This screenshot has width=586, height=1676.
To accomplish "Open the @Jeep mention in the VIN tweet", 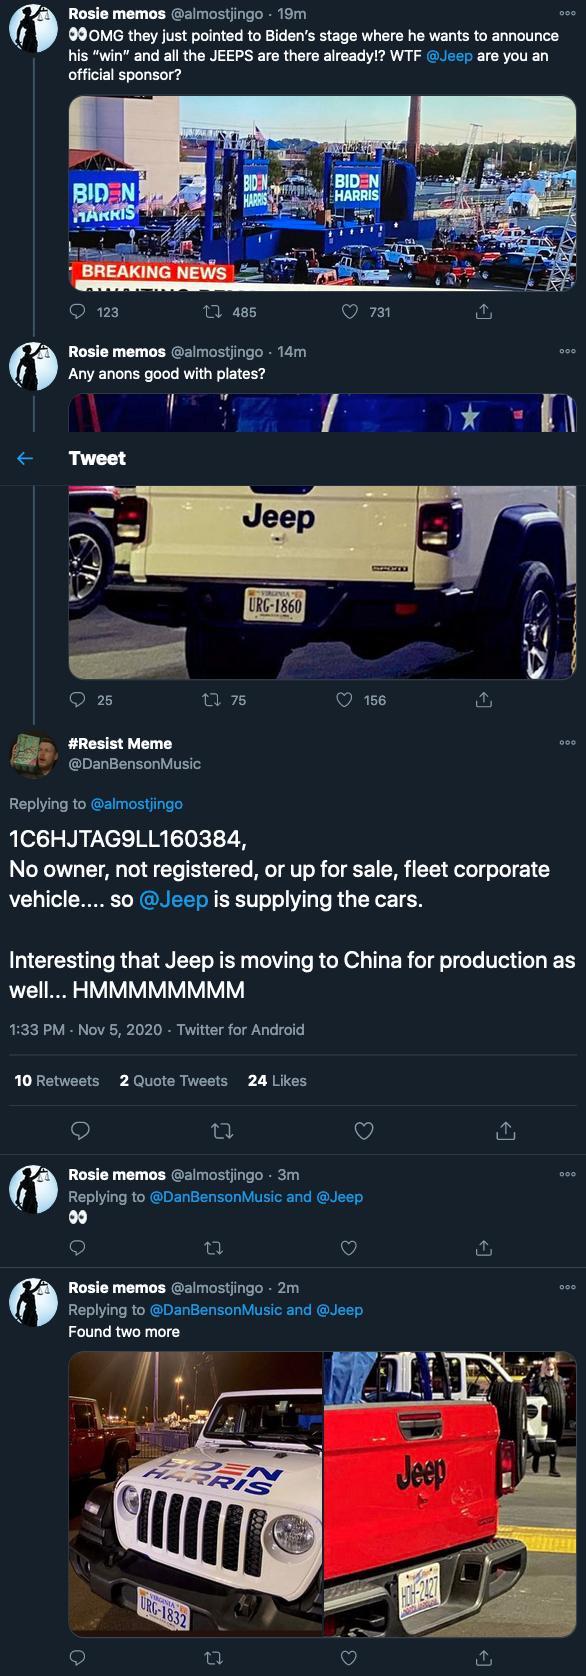I will [173, 899].
